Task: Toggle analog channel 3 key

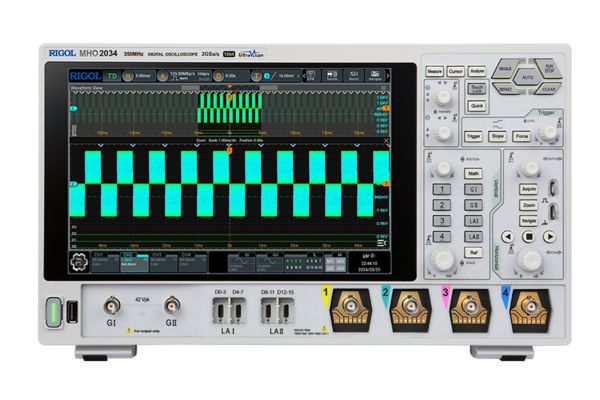Action: tap(442, 221)
